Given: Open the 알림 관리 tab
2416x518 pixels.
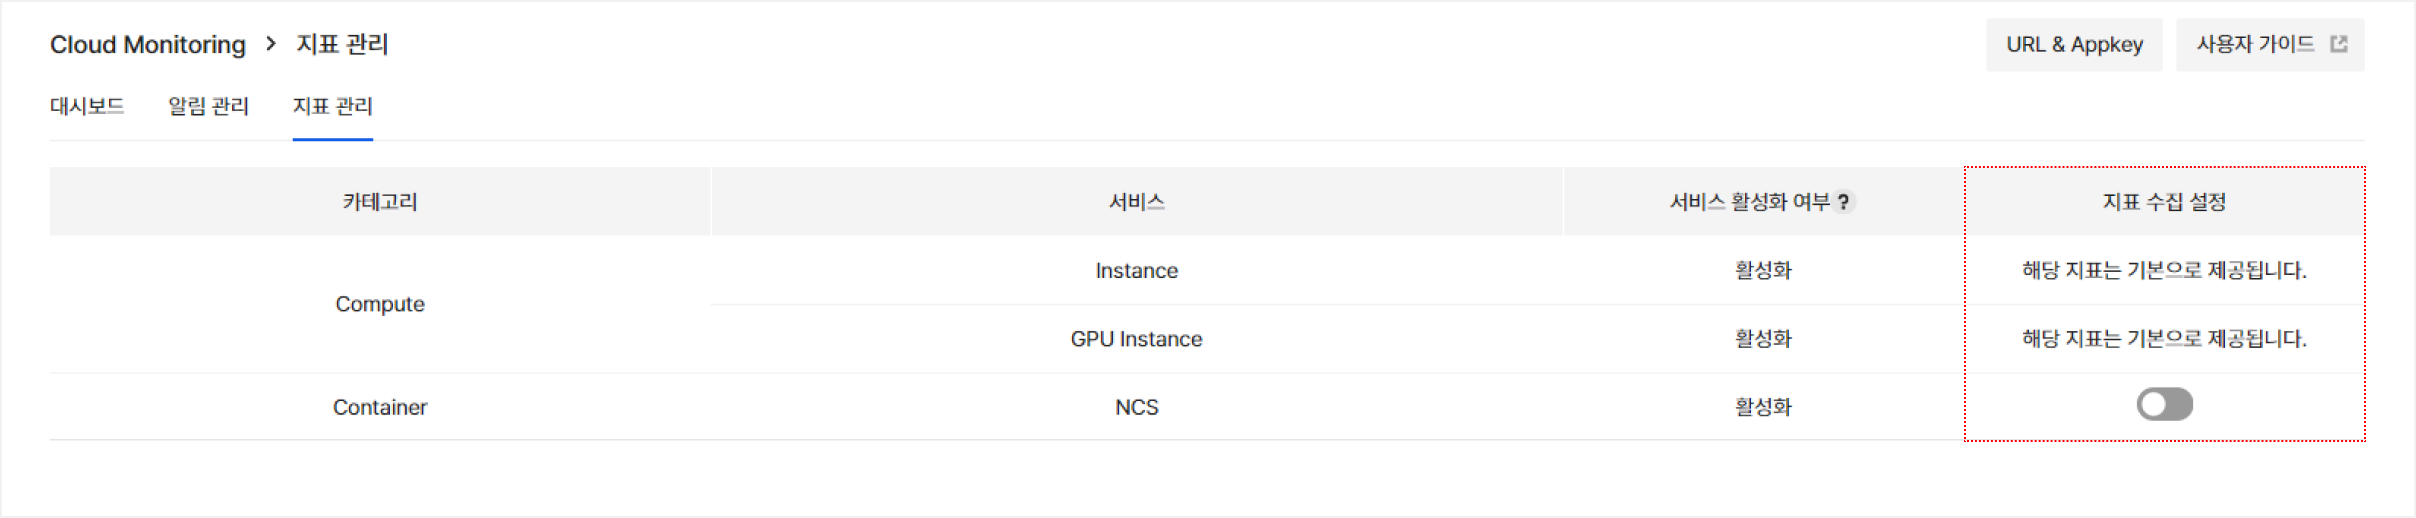Looking at the screenshot, I should pyautogui.click(x=208, y=106).
